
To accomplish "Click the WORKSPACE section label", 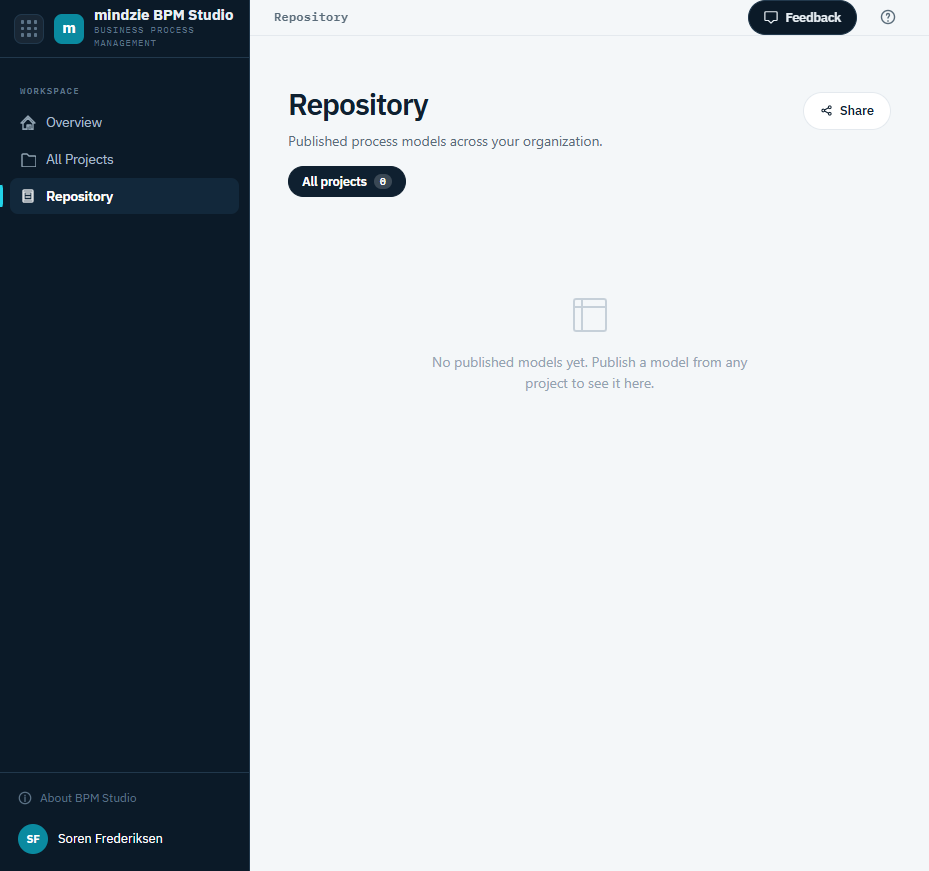I will [x=49, y=91].
